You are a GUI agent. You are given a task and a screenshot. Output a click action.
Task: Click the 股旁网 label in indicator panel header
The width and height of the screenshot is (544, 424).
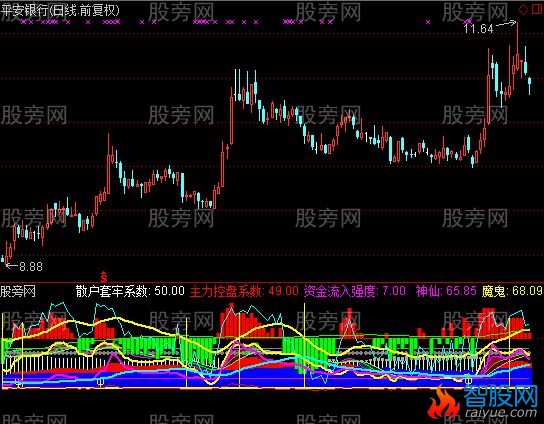(x=18, y=291)
